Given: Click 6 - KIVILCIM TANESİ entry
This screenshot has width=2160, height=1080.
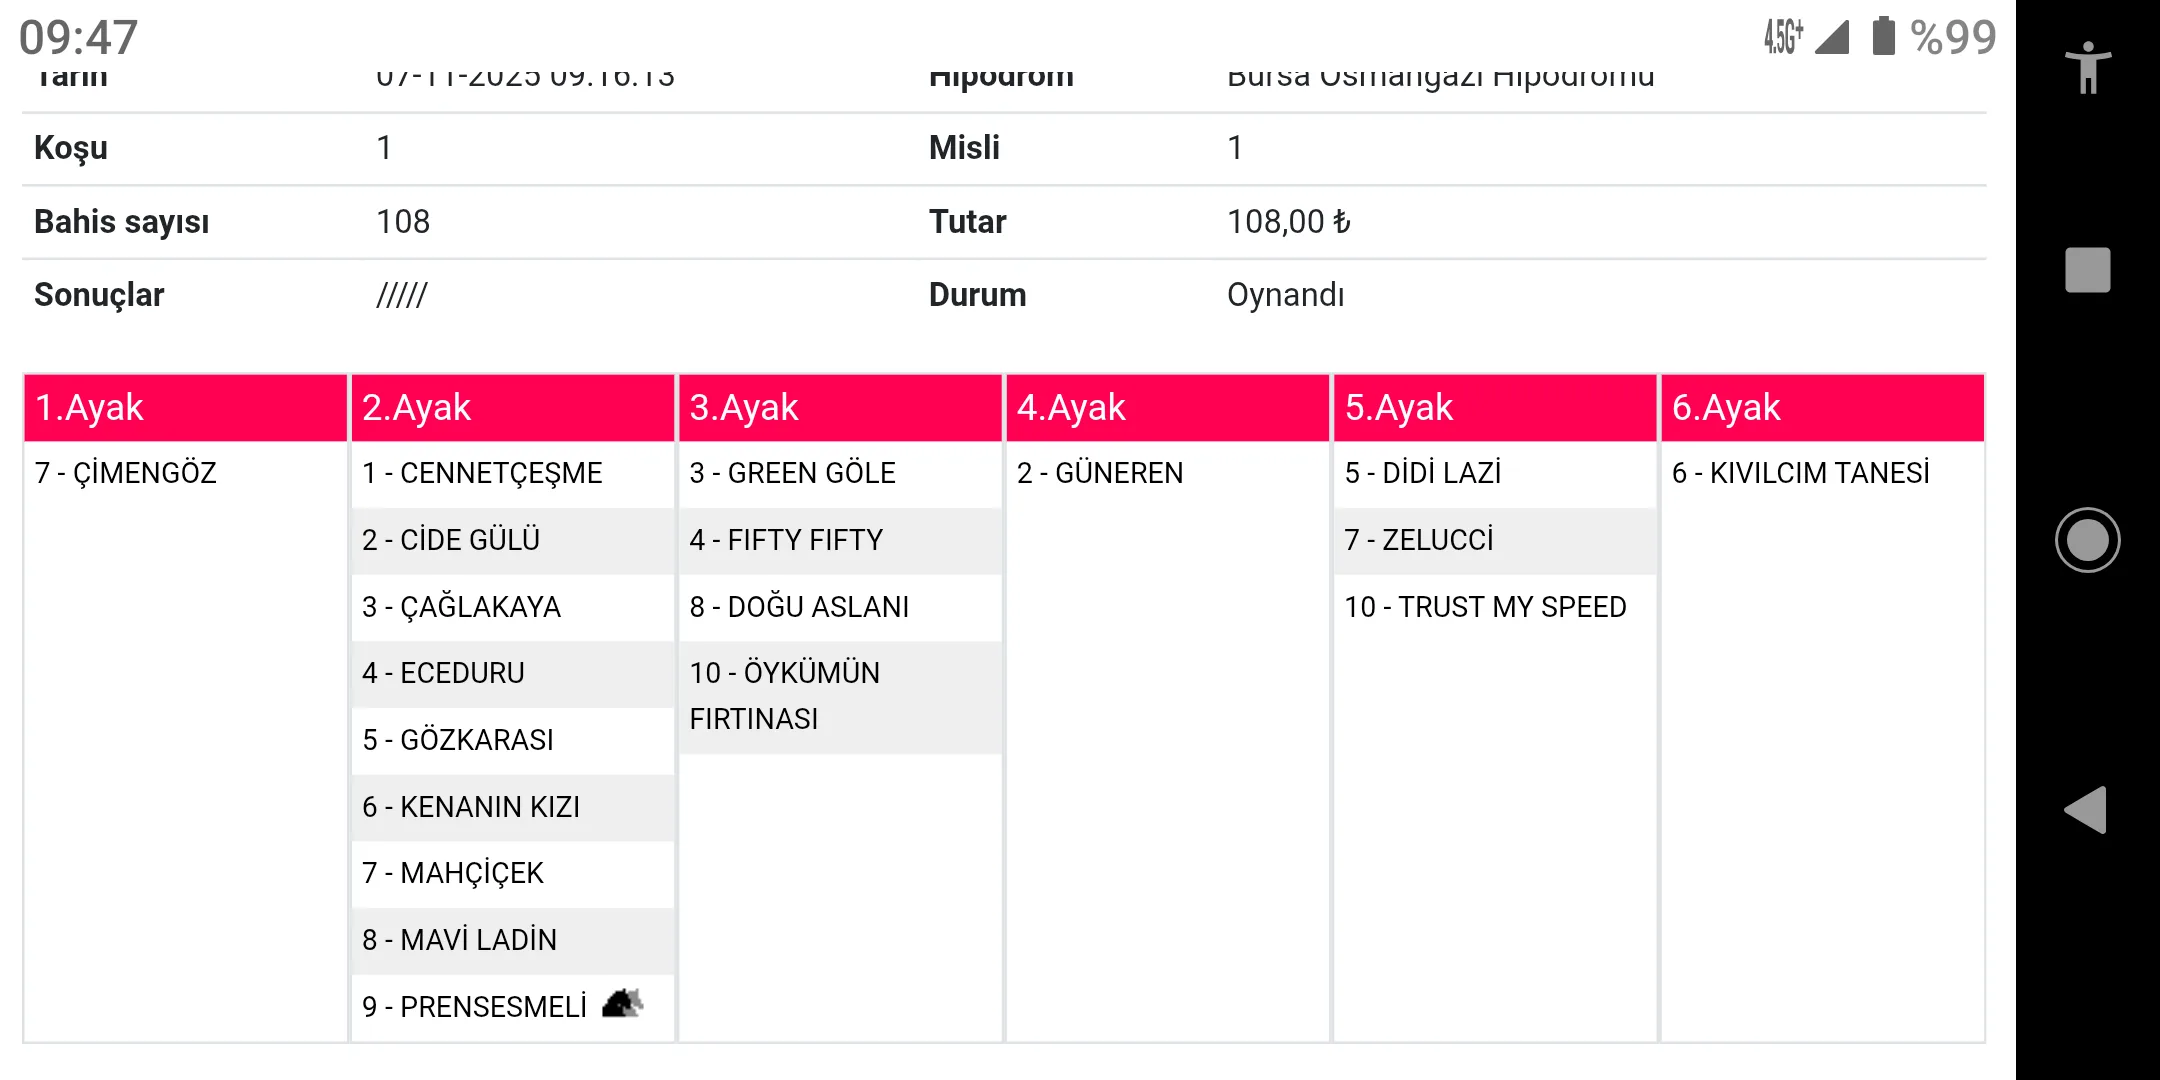Looking at the screenshot, I should click(1800, 473).
